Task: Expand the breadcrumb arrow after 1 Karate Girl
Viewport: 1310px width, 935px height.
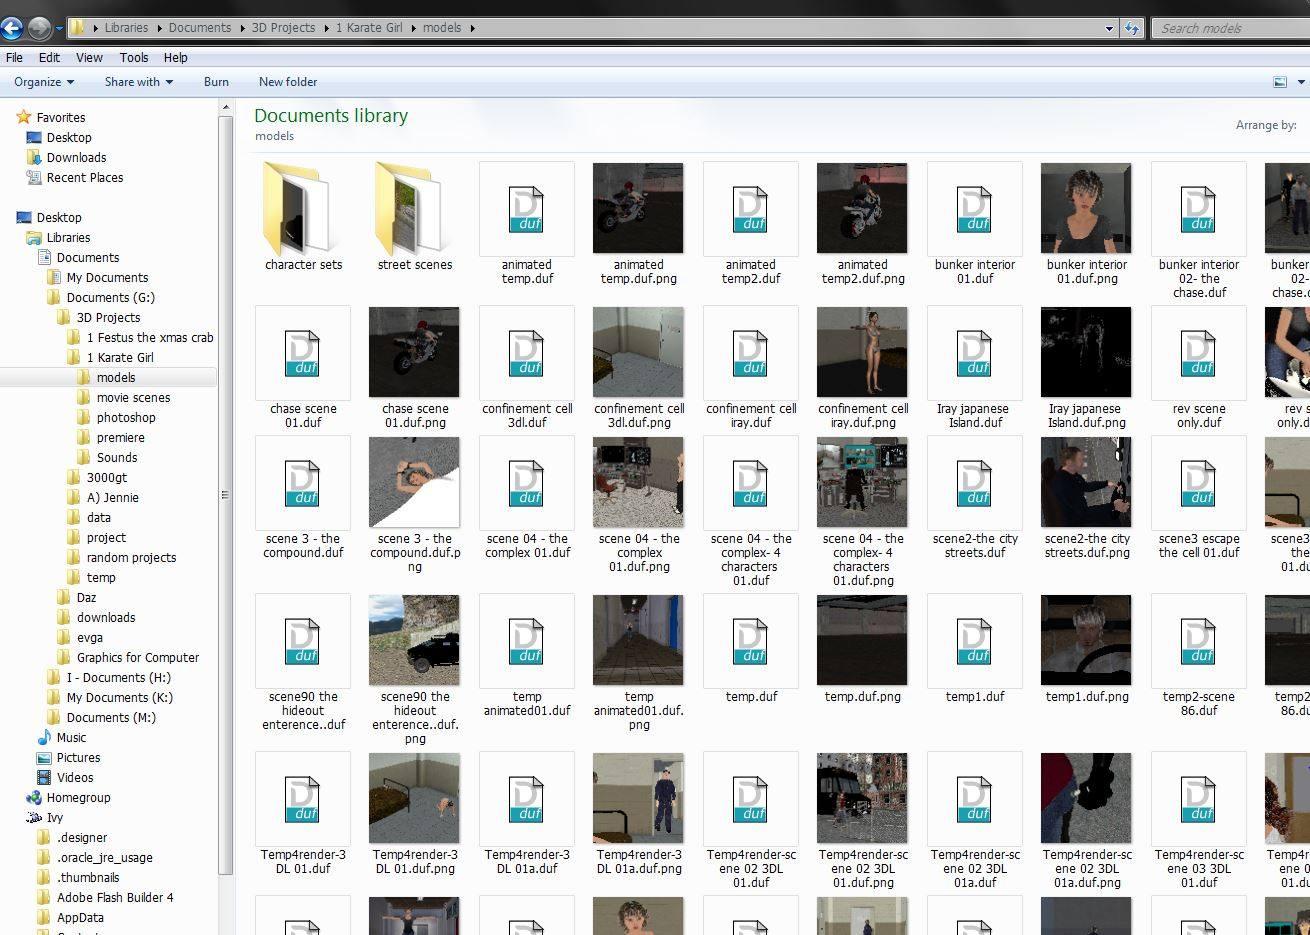Action: (413, 28)
